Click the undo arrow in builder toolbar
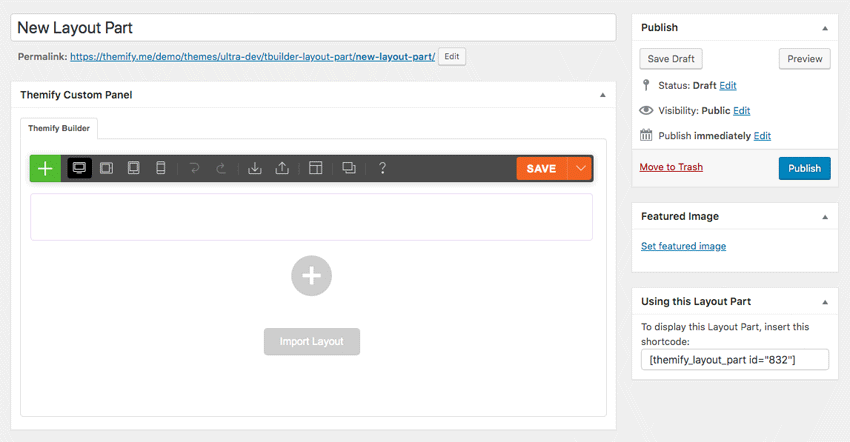The height and width of the screenshot is (442, 850). tap(194, 169)
